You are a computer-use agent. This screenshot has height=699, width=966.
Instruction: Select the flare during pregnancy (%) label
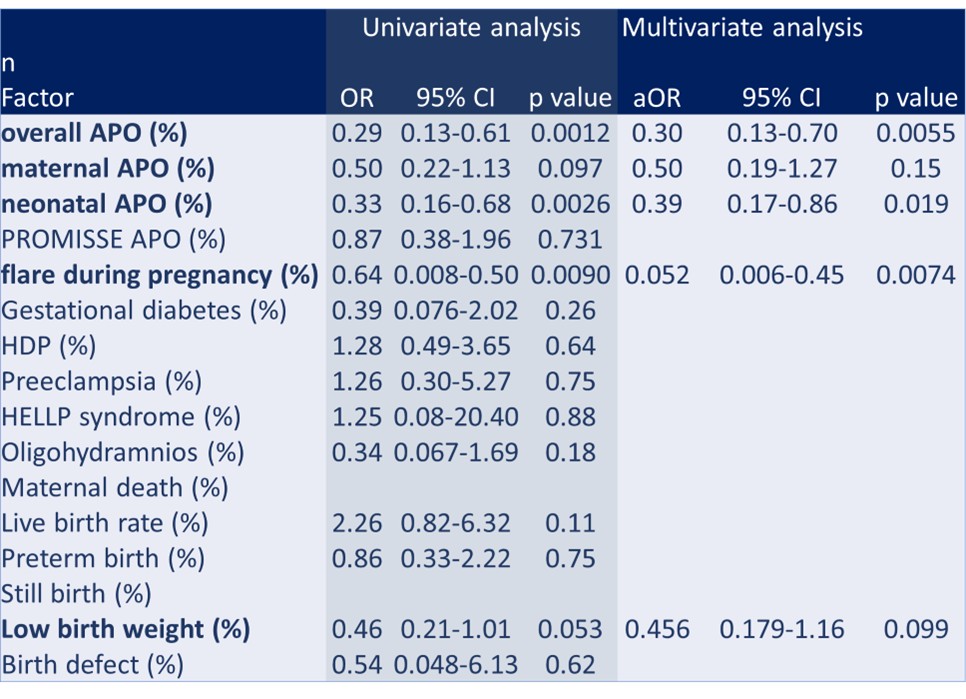tap(160, 275)
